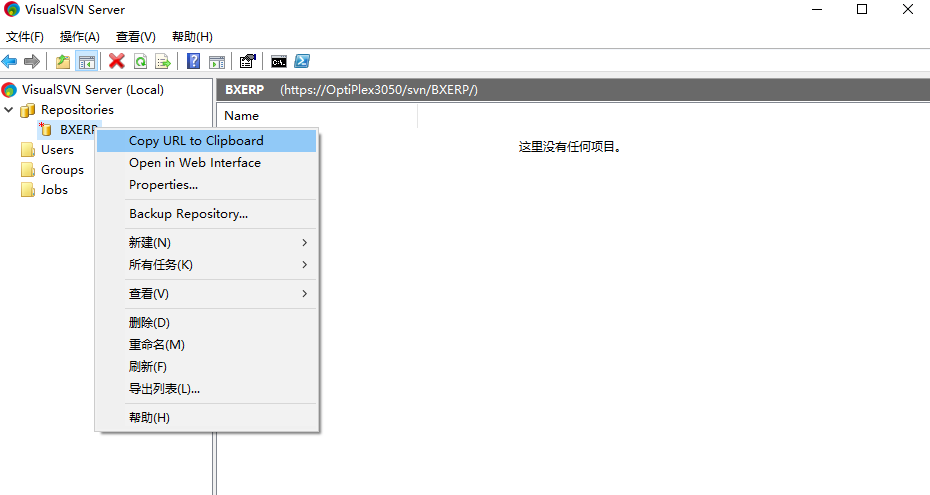Click the Users folder icon
This screenshot has width=930, height=495.
(28, 149)
